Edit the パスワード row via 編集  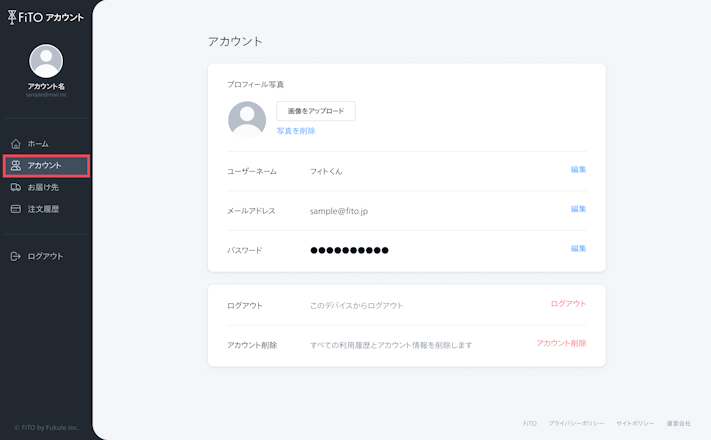coord(579,249)
